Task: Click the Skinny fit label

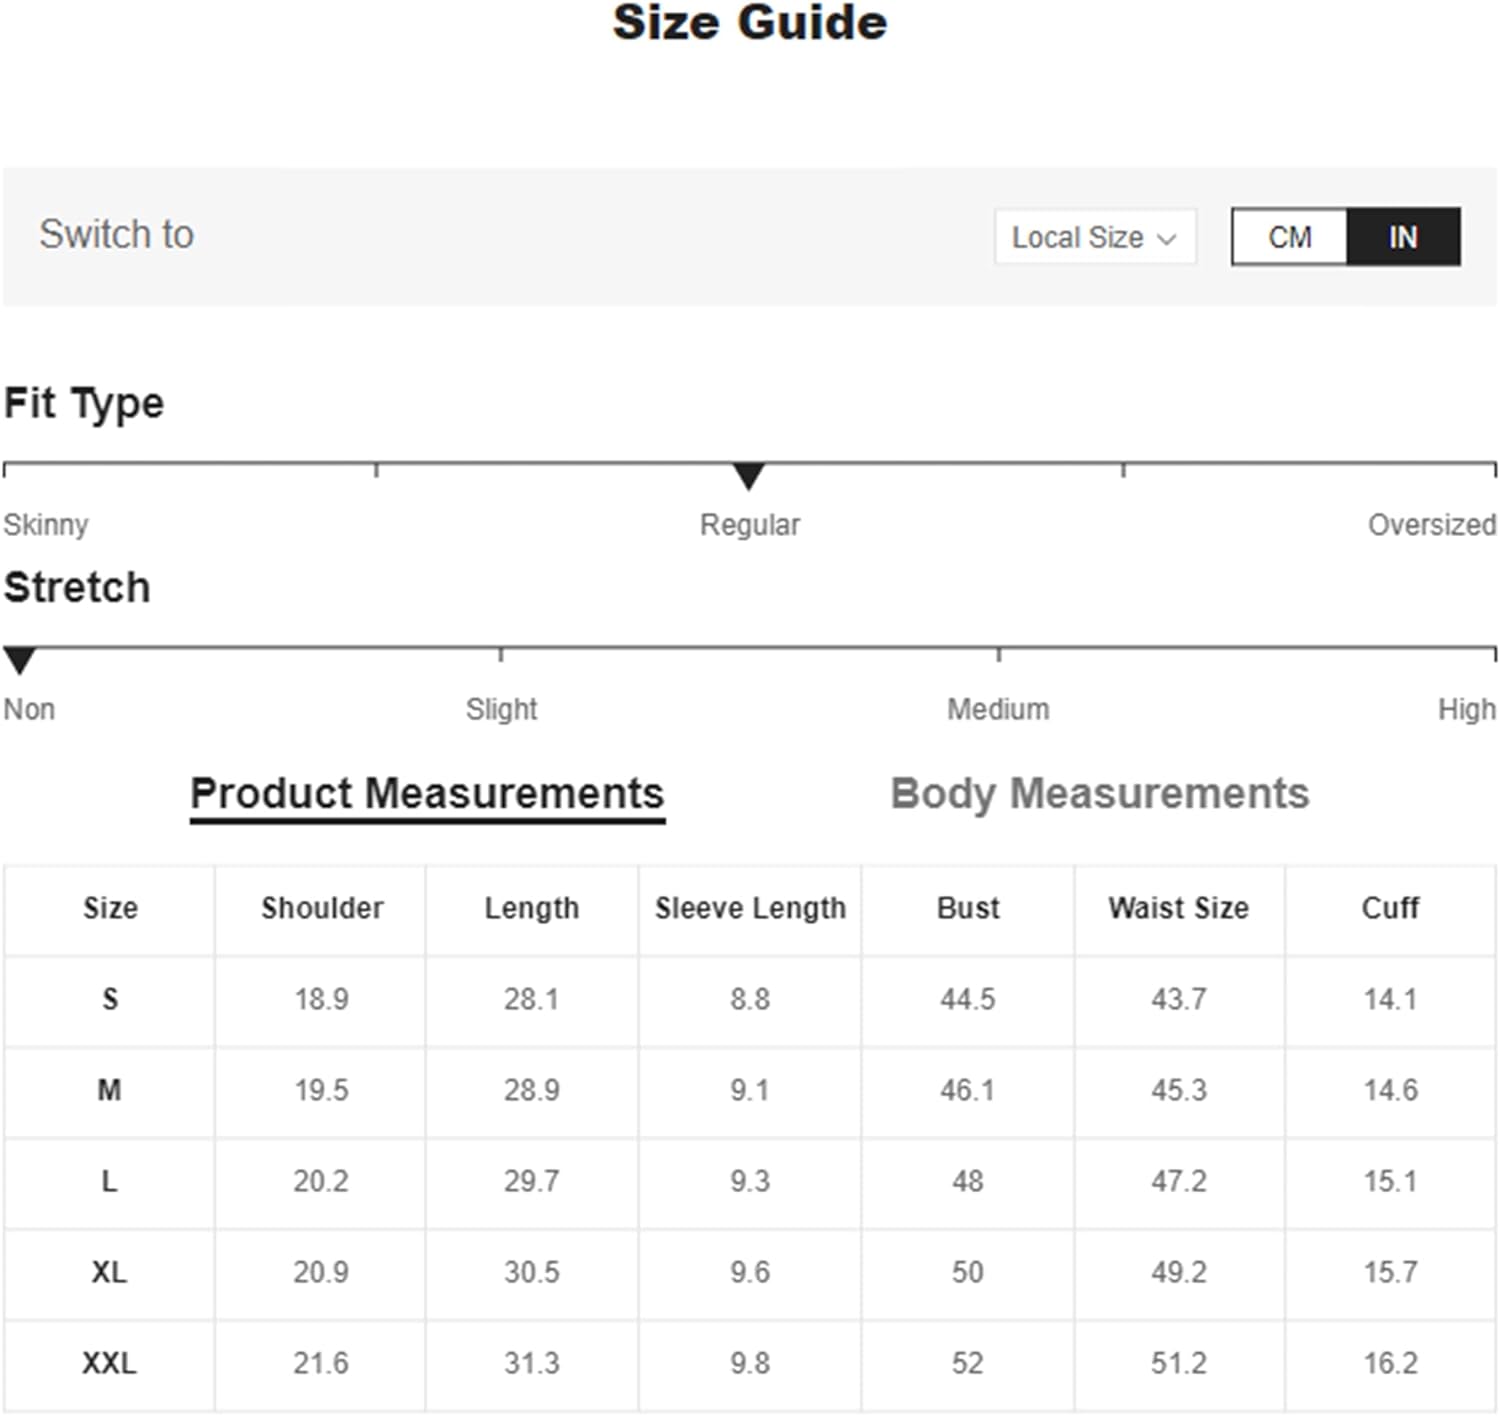Action: pos(46,525)
